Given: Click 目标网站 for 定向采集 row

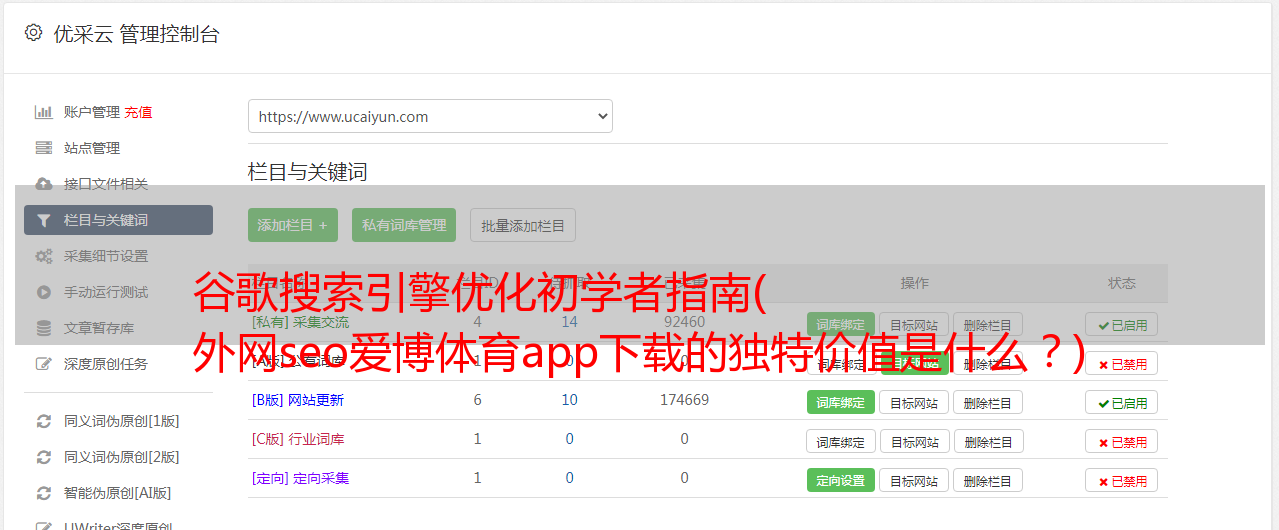Looking at the screenshot, I should pos(914,480).
